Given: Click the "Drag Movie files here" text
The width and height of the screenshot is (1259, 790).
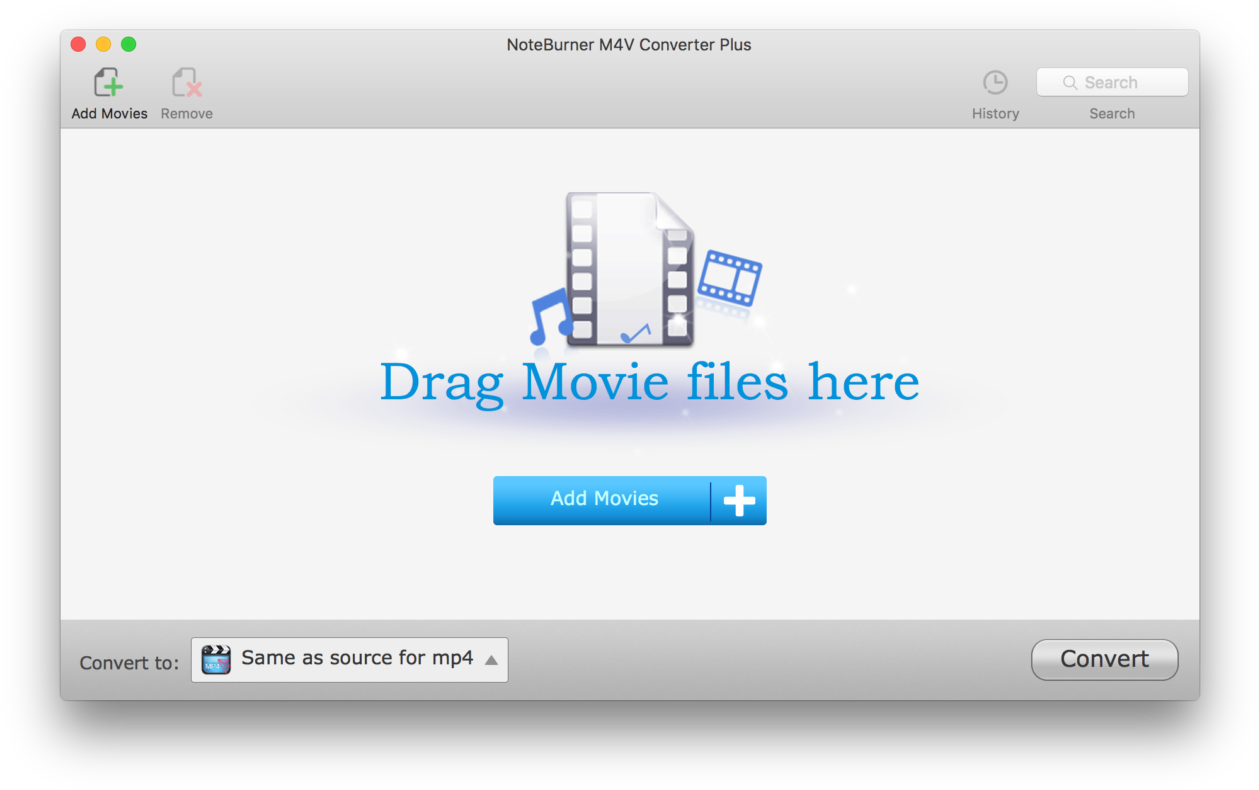Looking at the screenshot, I should click(x=649, y=382).
